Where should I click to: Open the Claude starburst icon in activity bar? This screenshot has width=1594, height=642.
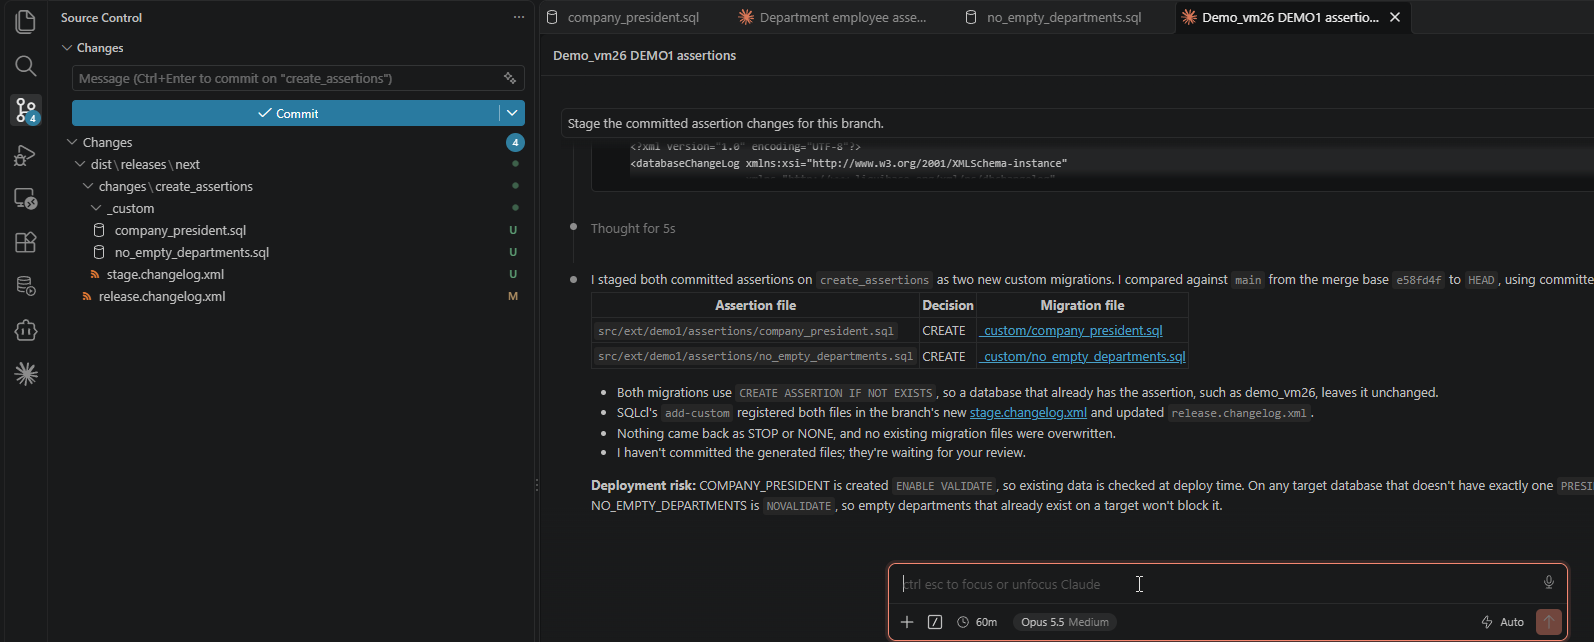(x=26, y=374)
